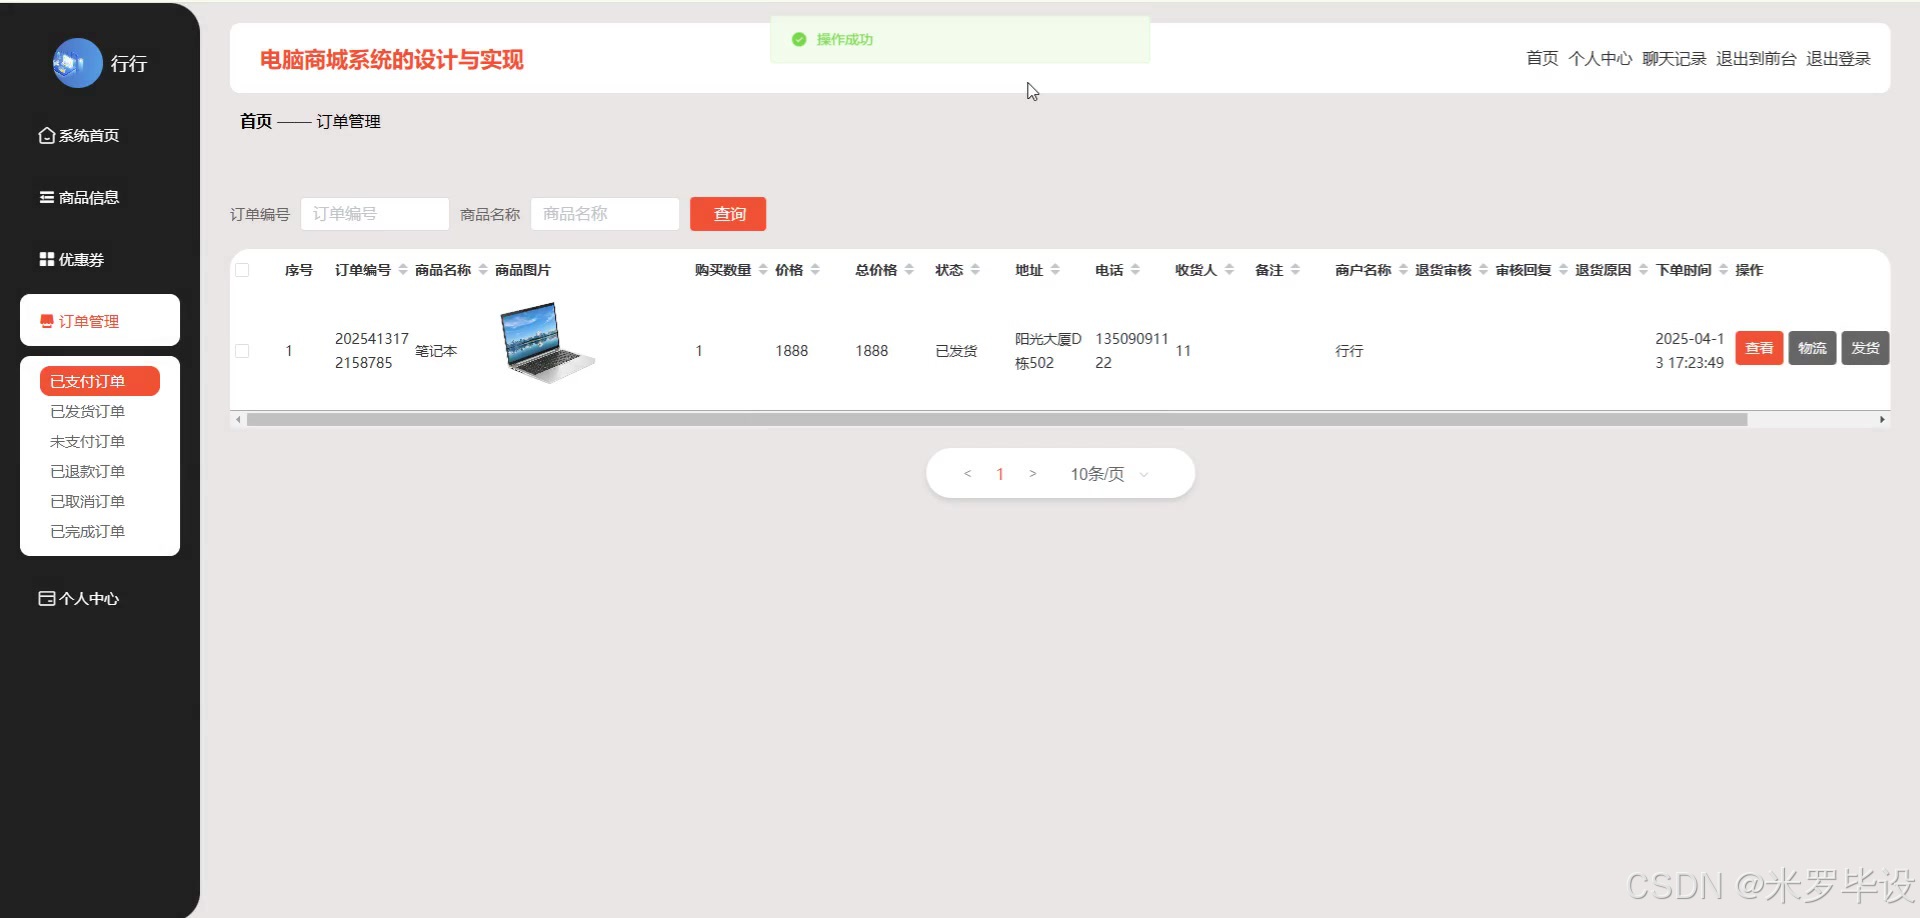The height and width of the screenshot is (918, 1920).
Task: Click the 价格 column sort arrows
Action: [x=820, y=268]
